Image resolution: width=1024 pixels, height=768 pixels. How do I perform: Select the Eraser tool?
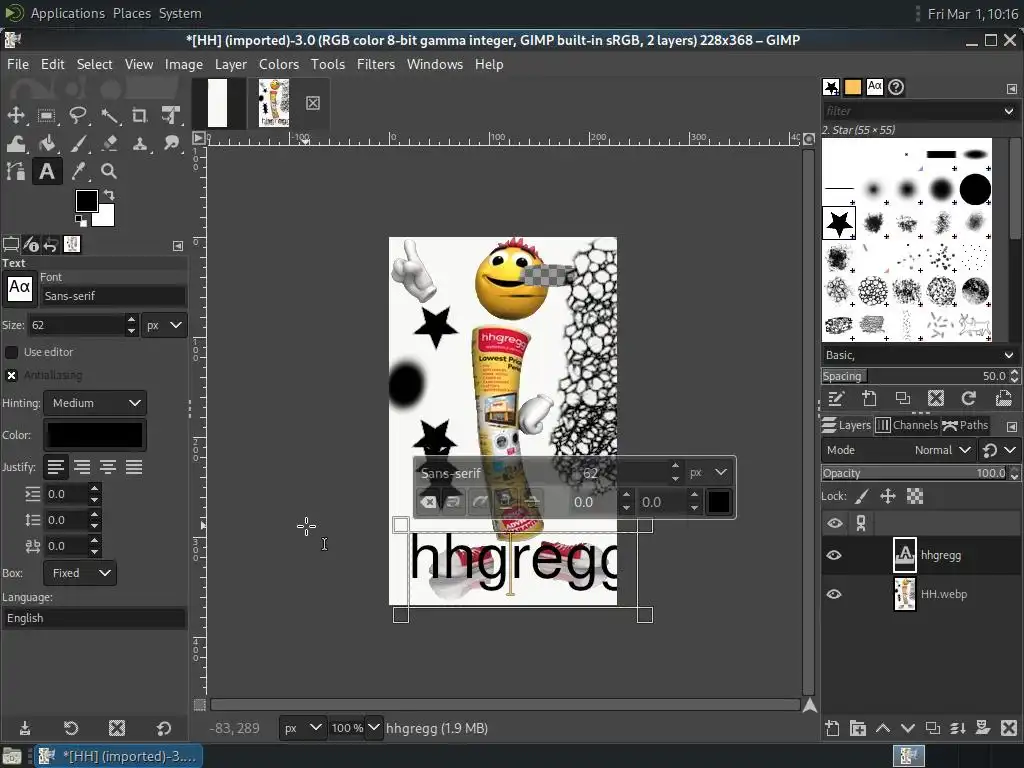pos(109,144)
